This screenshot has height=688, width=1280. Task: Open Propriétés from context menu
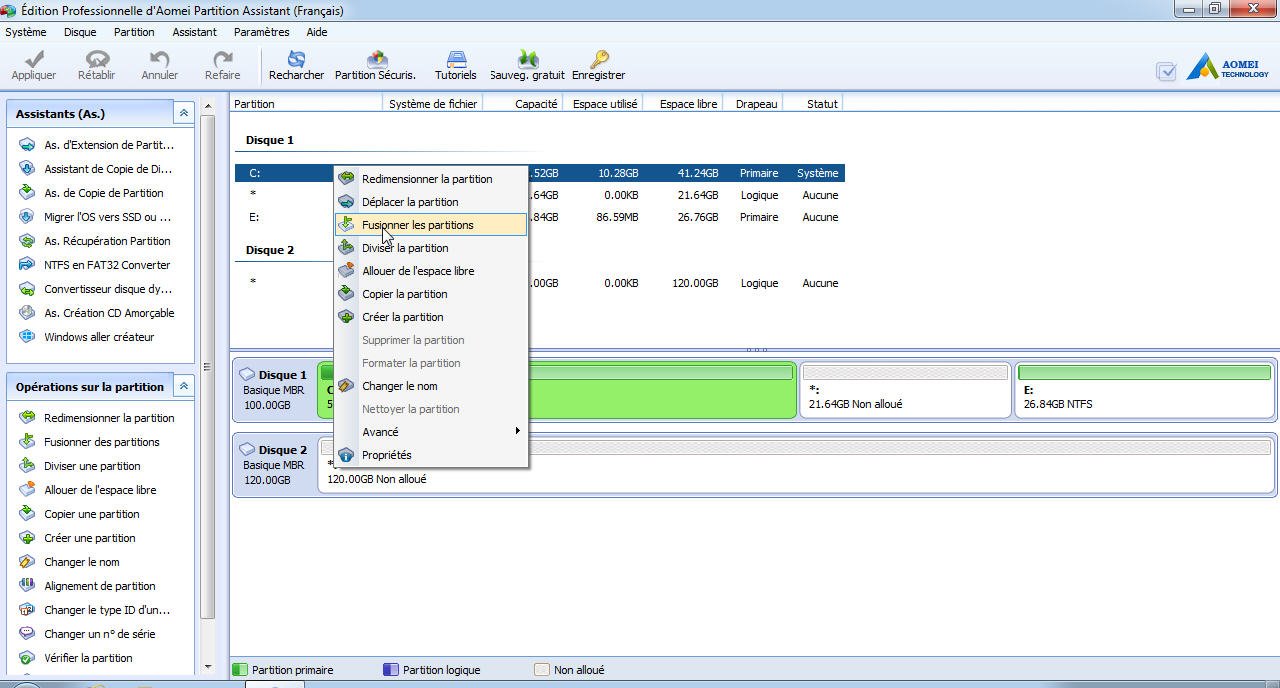(x=431, y=455)
